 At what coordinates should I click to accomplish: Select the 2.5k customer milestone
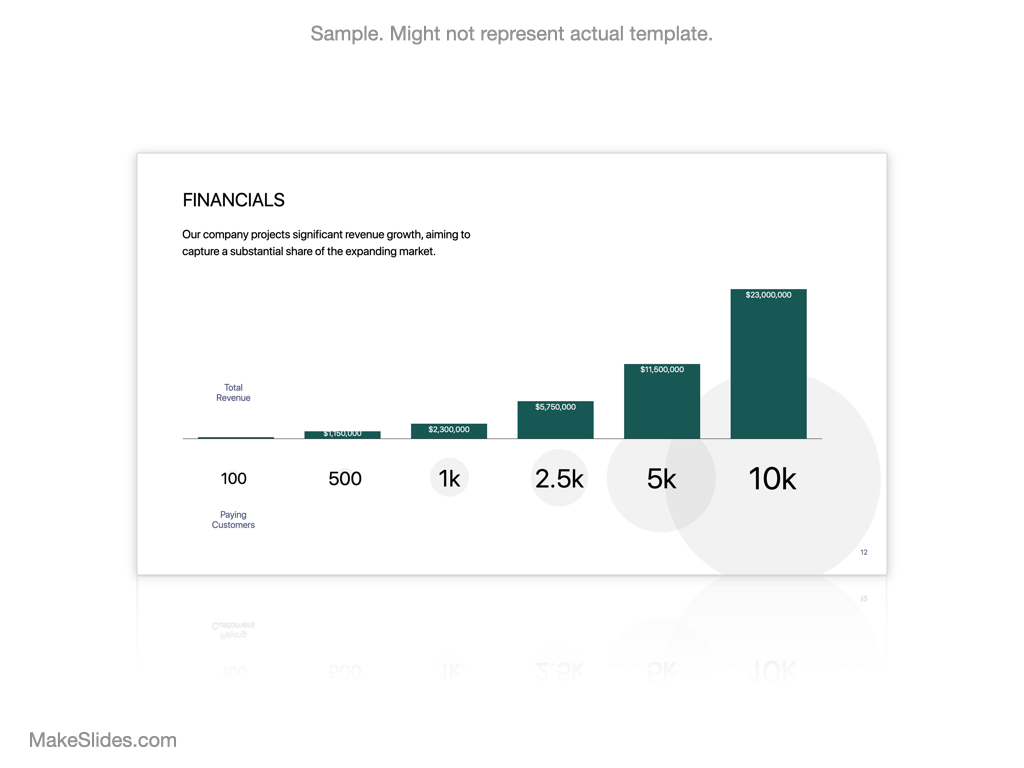point(559,479)
